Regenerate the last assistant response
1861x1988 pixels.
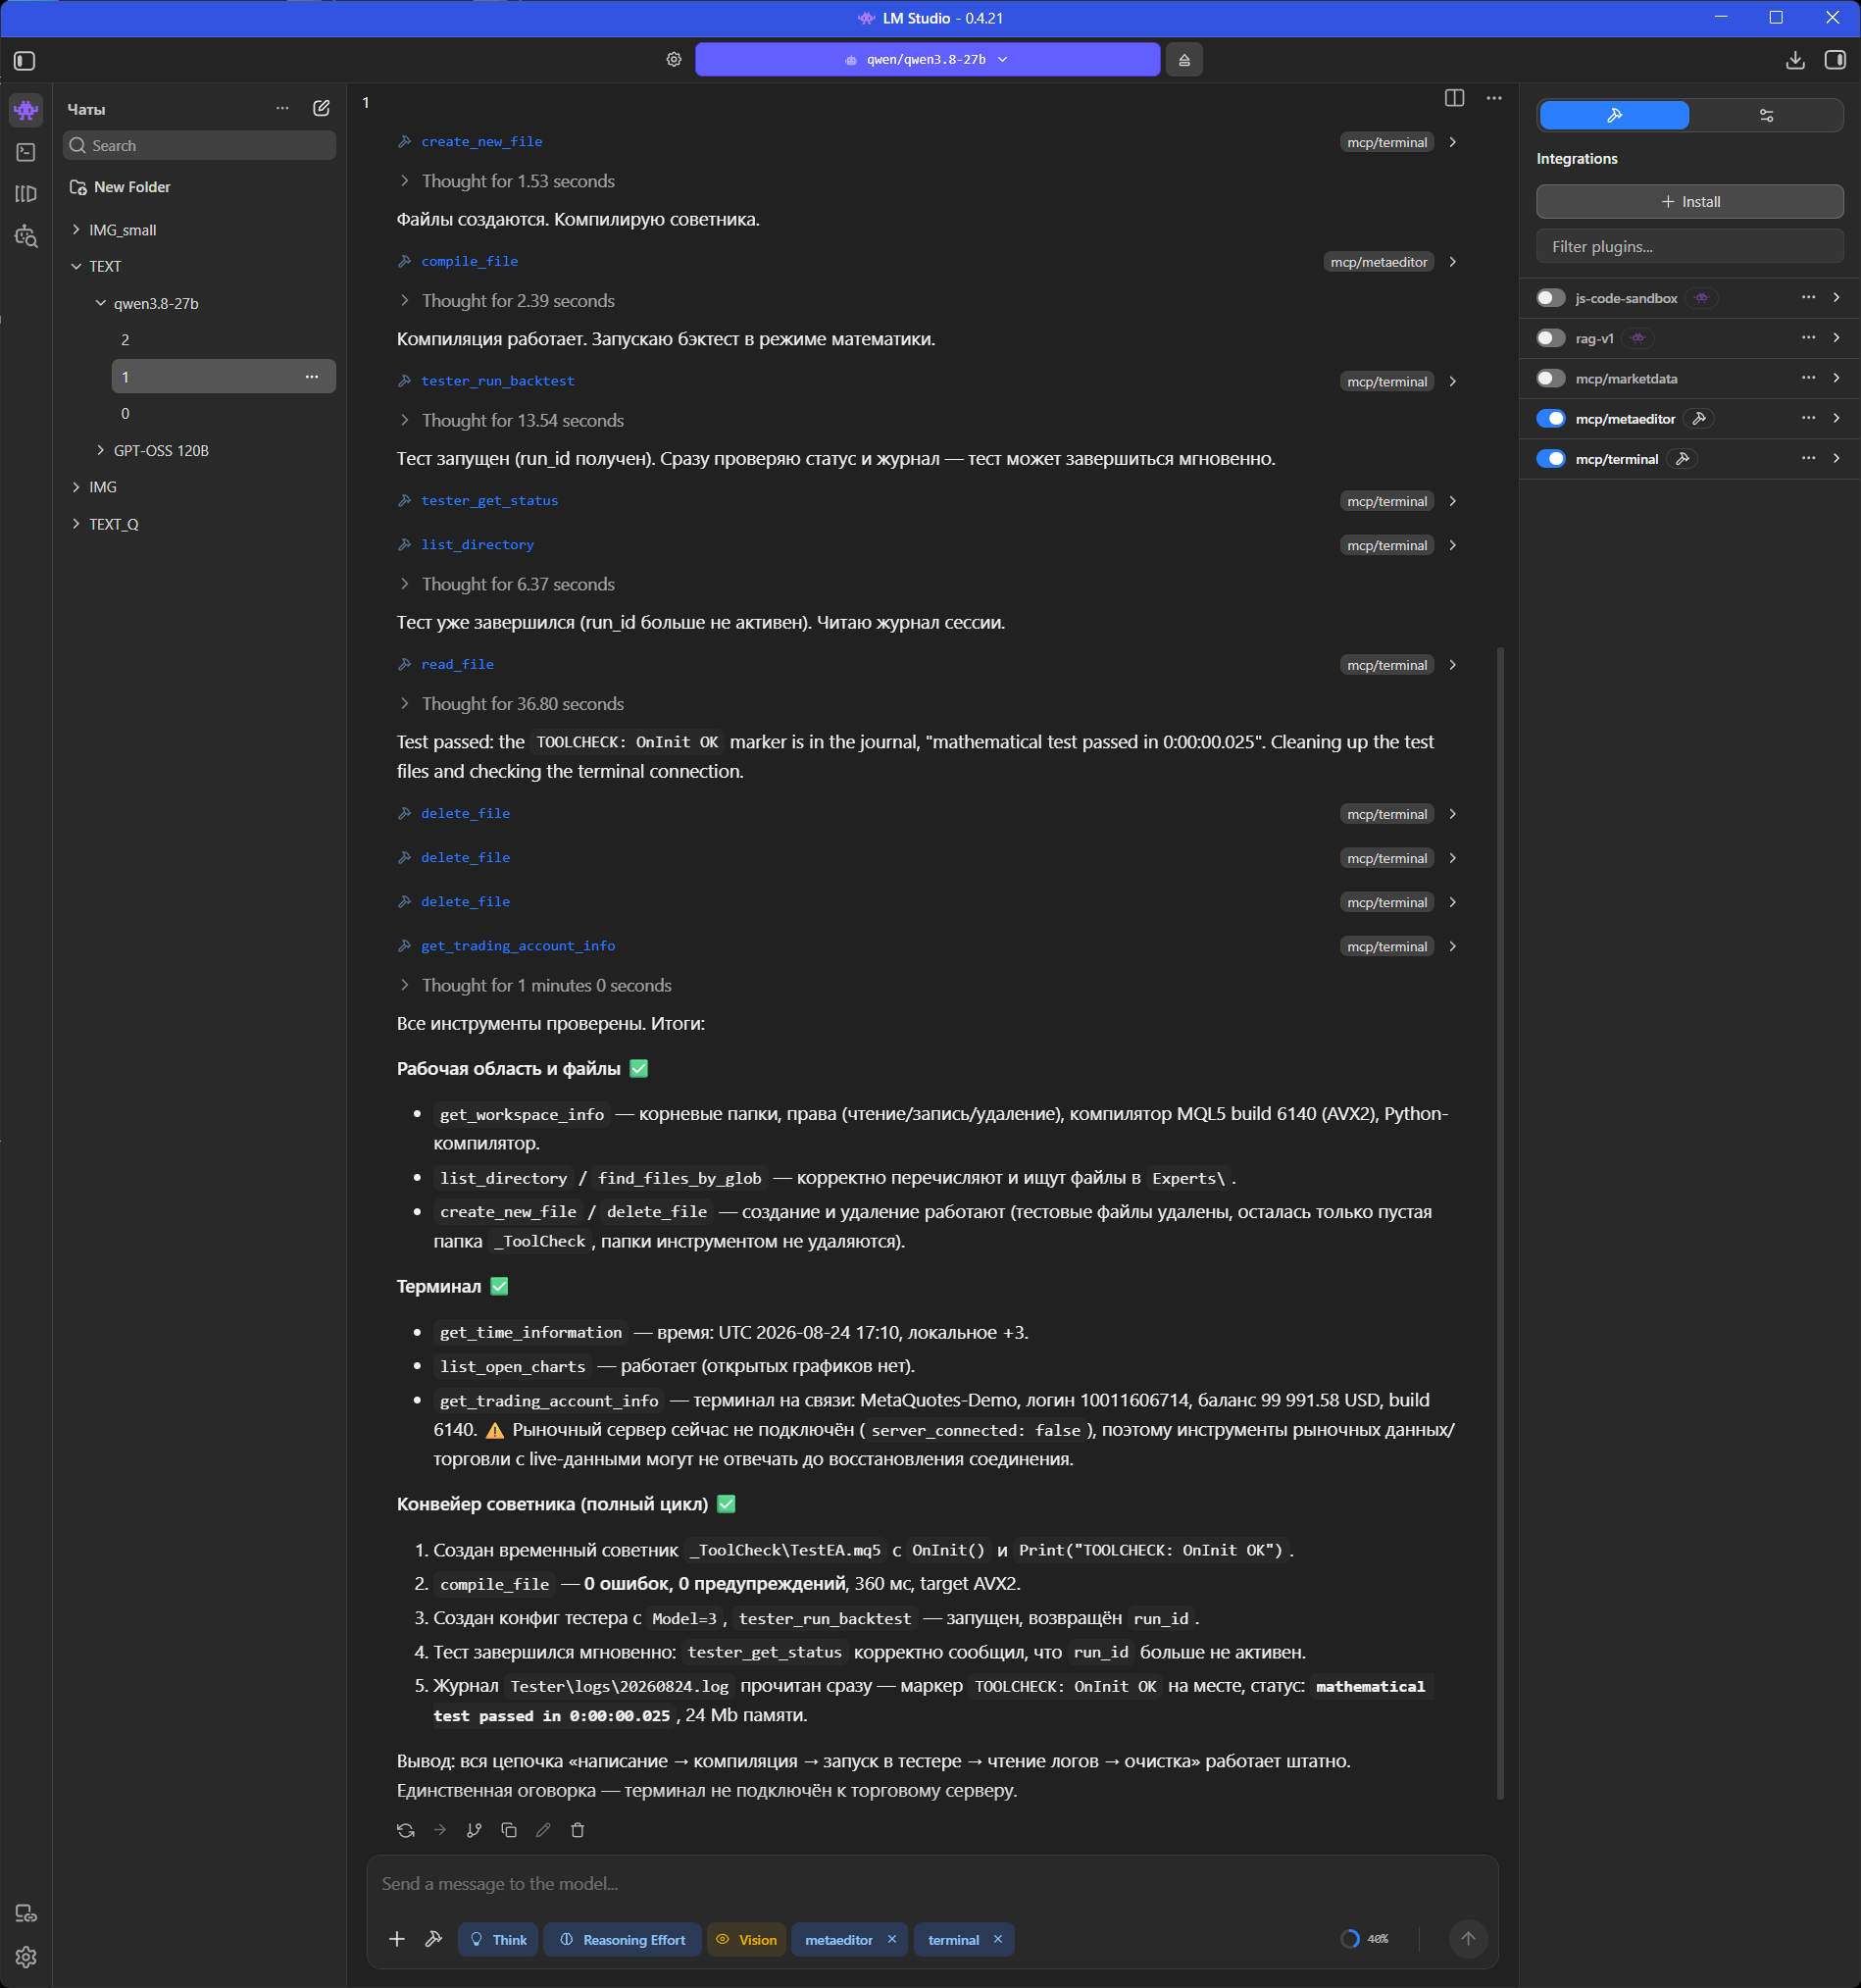405,1830
